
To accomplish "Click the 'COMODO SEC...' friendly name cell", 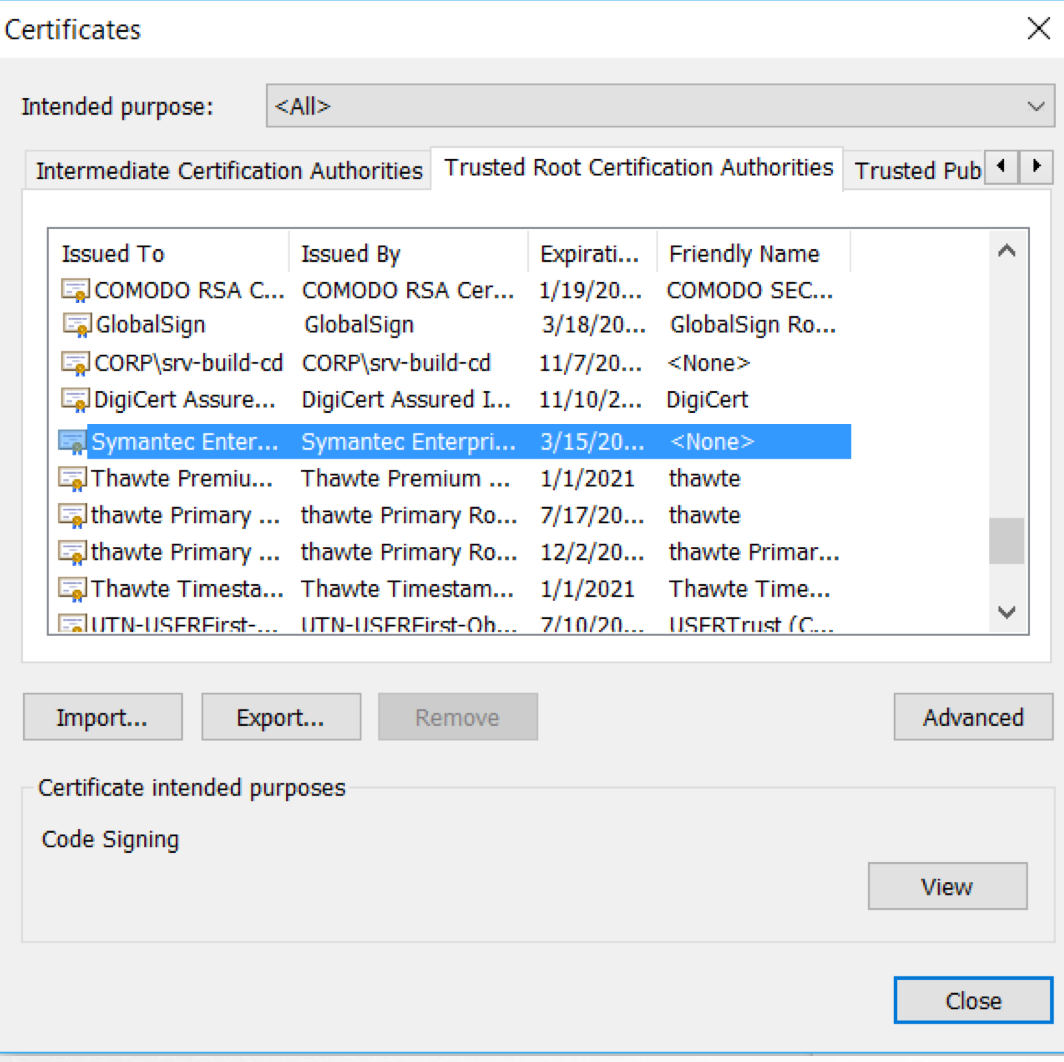I will [x=750, y=290].
